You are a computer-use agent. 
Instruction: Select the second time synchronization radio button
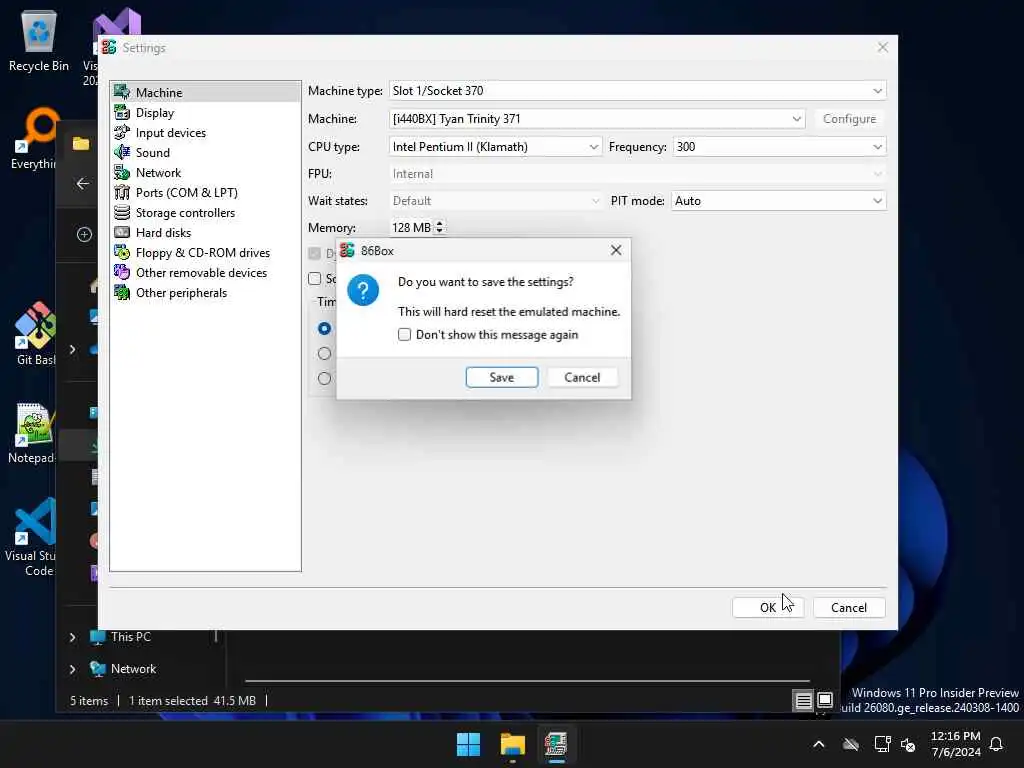click(x=324, y=353)
